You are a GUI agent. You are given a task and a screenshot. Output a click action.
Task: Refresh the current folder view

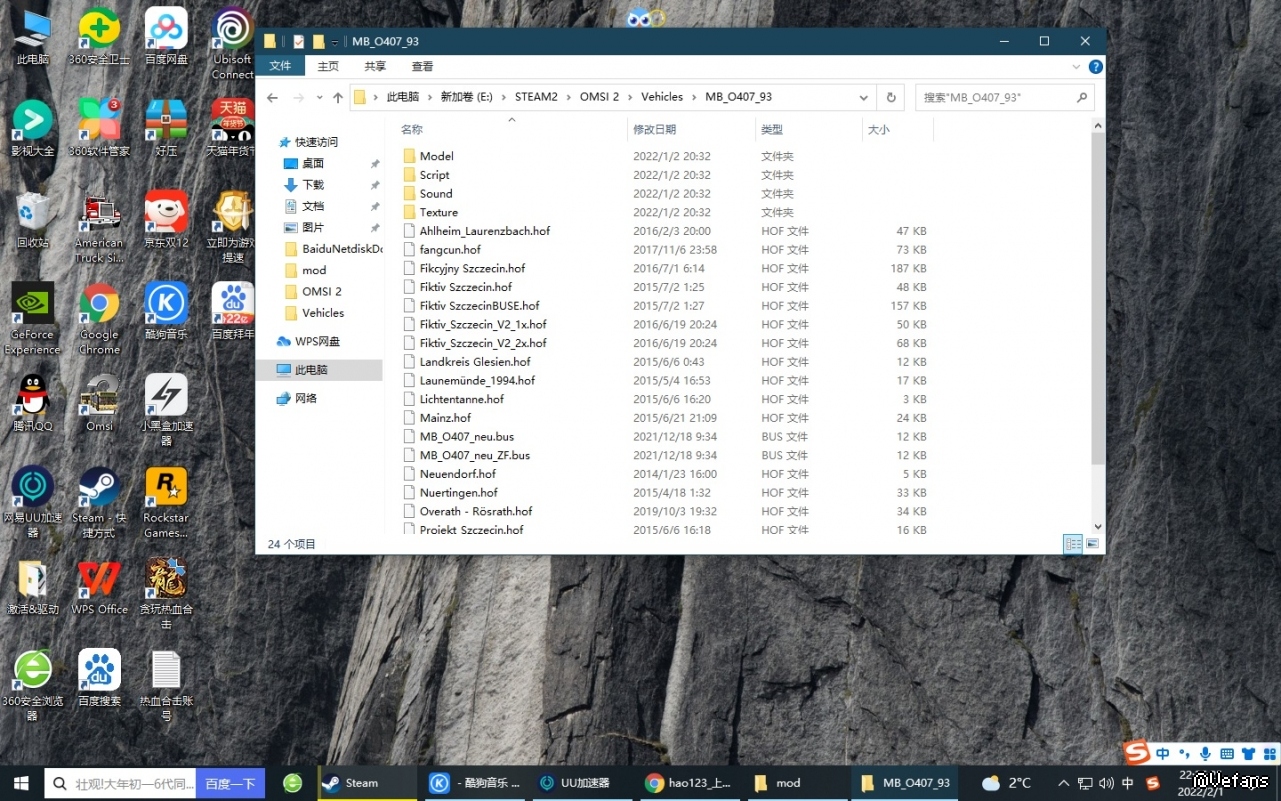tap(890, 98)
